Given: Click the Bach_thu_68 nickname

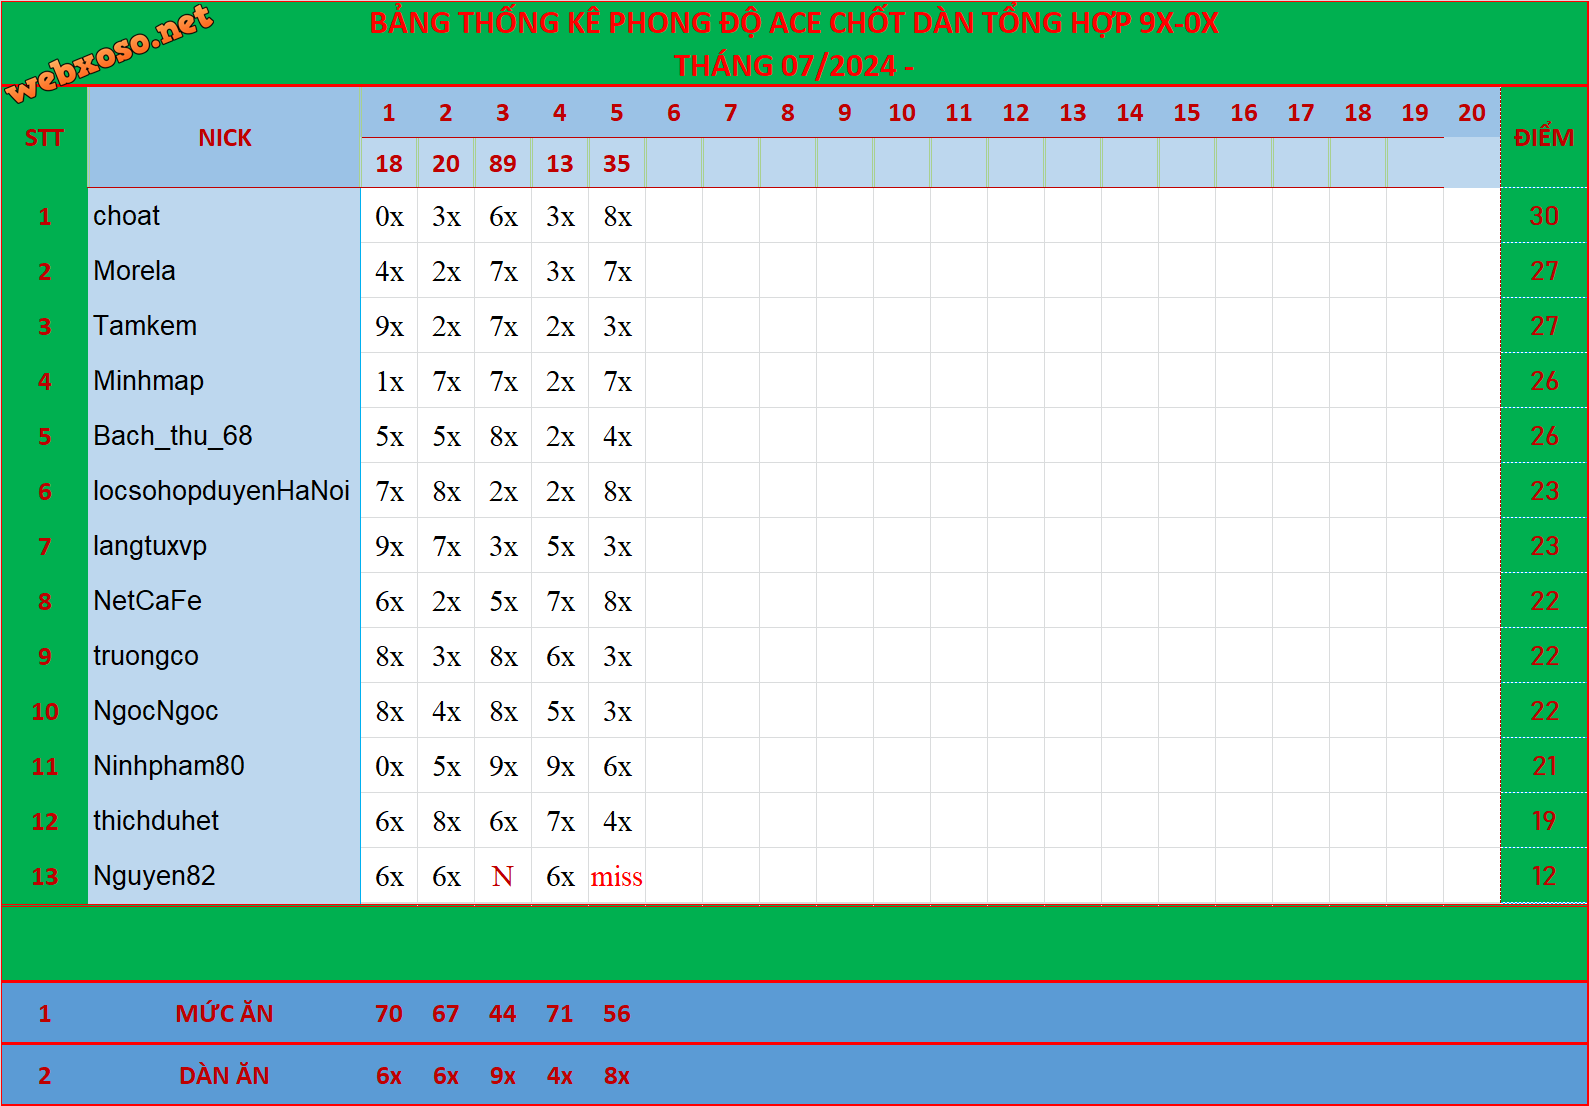Looking at the screenshot, I should point(224,436).
